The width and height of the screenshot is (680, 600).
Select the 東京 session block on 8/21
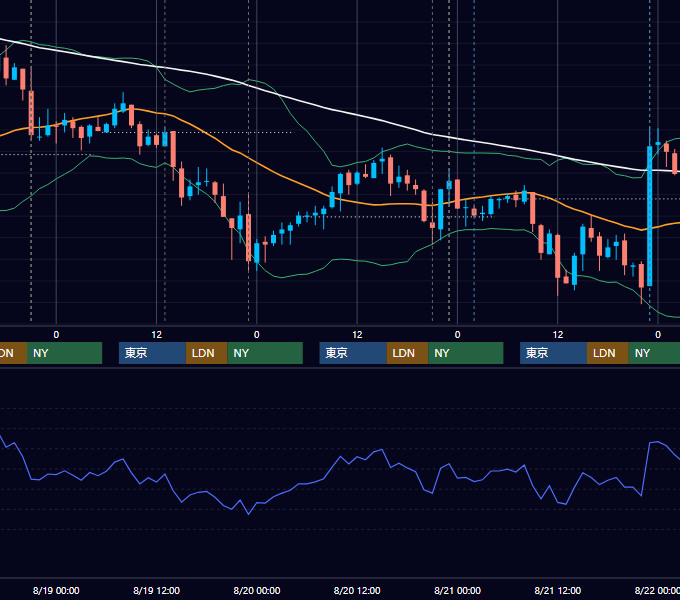coord(554,353)
